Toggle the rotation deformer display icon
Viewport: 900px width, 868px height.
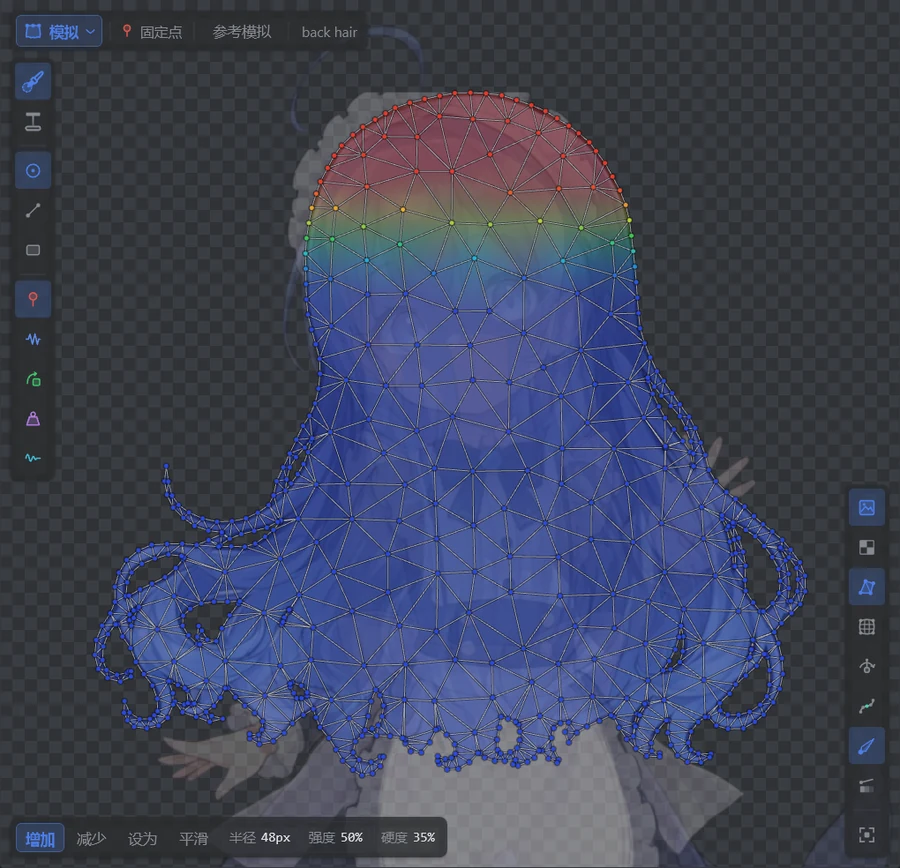tap(867, 666)
